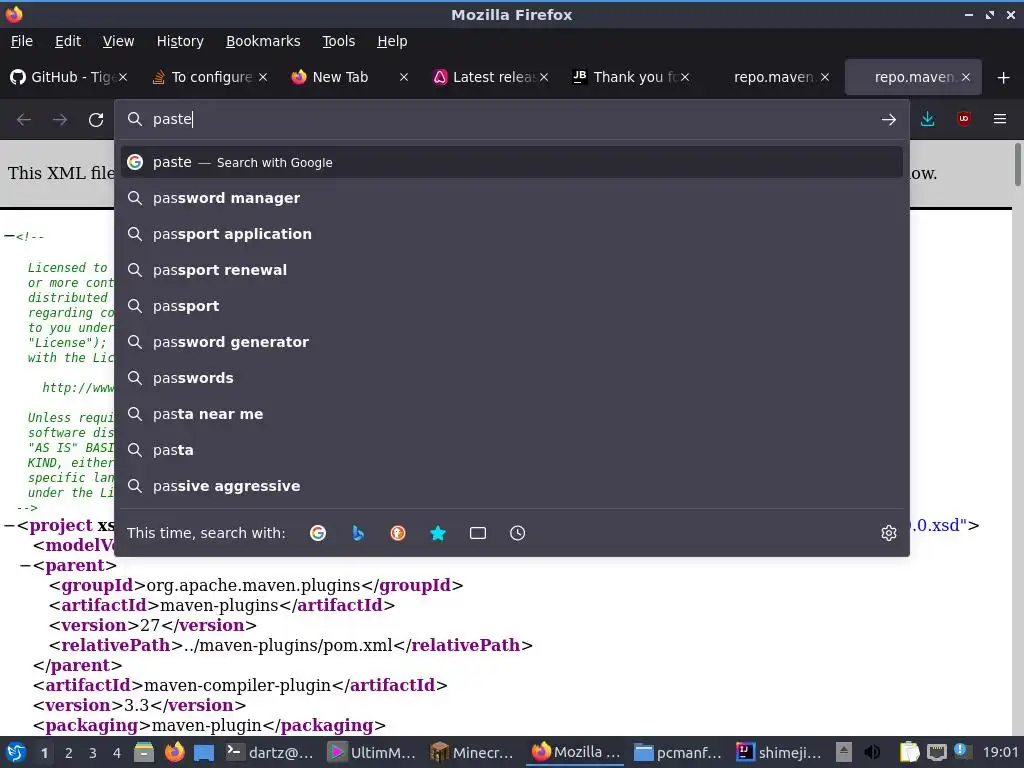
Task: Launch Firefox from taskbar launcher
Action: 174,752
